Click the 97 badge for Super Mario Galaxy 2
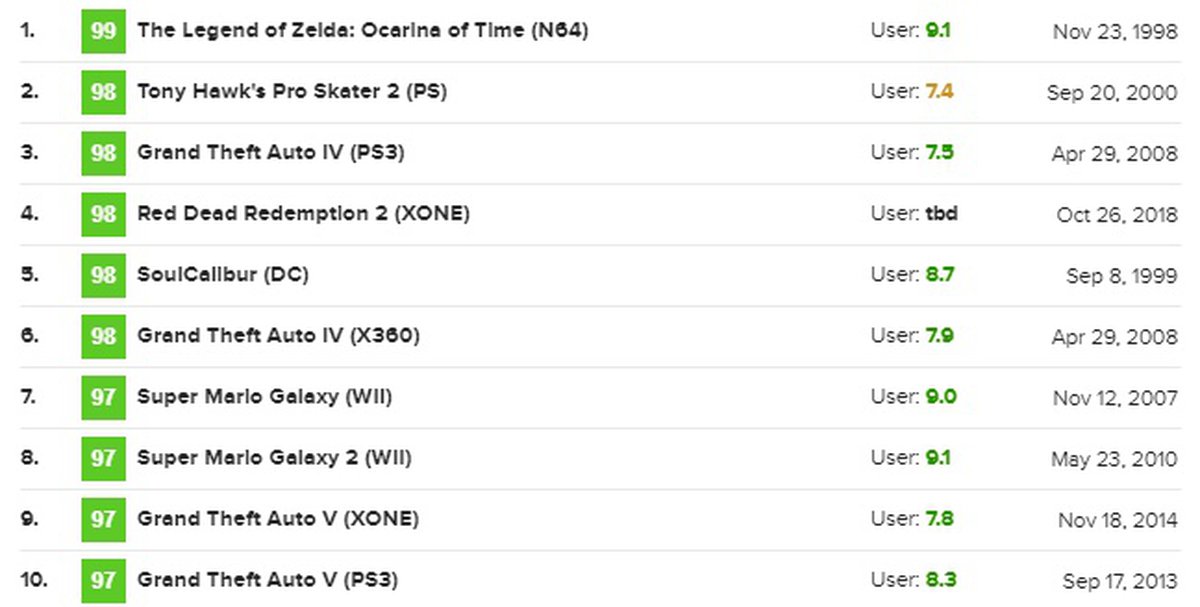Image resolution: width=1200 pixels, height=607 pixels. click(103, 458)
